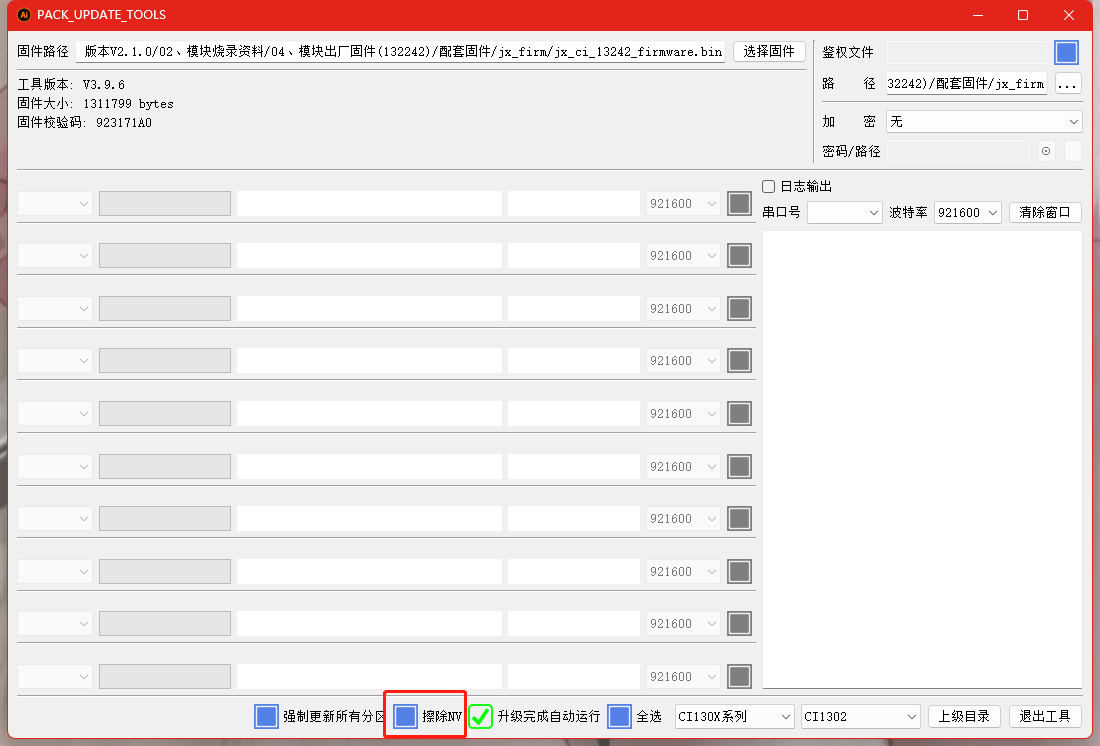Open the CI130X系列 chip series dropdown
This screenshot has height=746, width=1100.
[734, 716]
